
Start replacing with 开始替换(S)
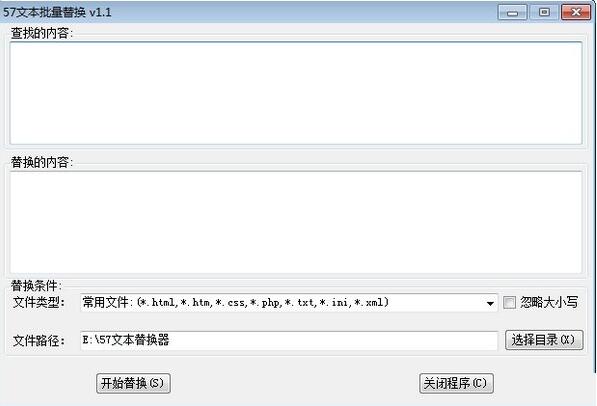[133, 383]
